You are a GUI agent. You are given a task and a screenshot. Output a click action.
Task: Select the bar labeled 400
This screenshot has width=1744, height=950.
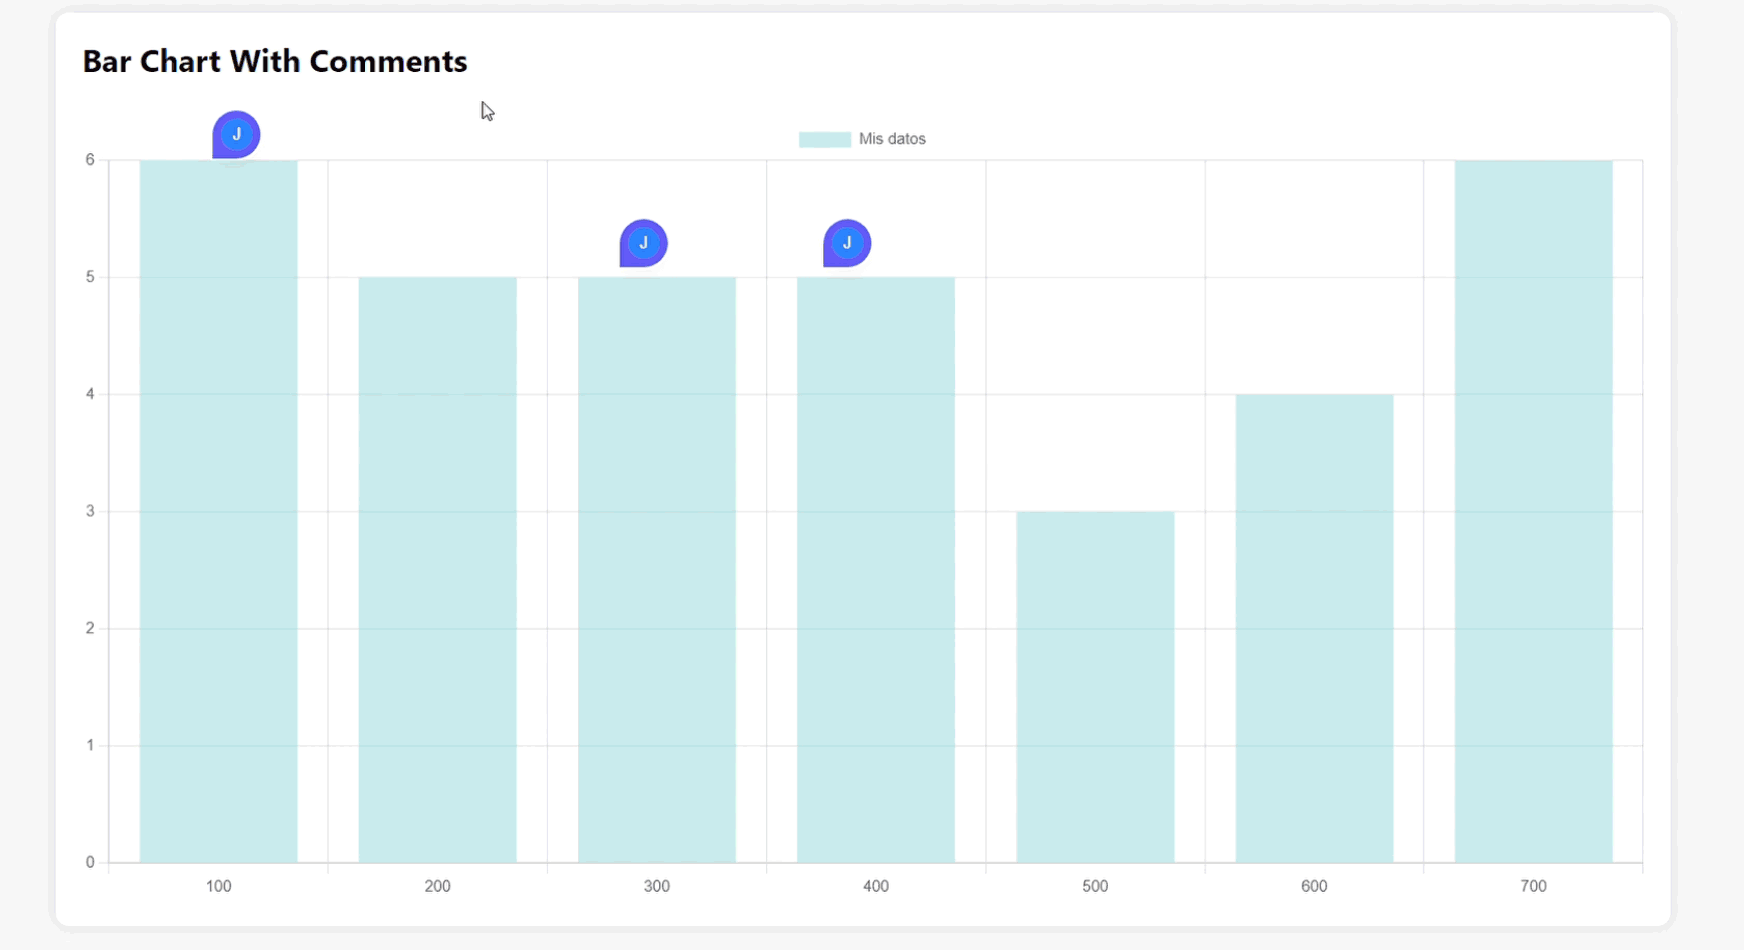876,570
